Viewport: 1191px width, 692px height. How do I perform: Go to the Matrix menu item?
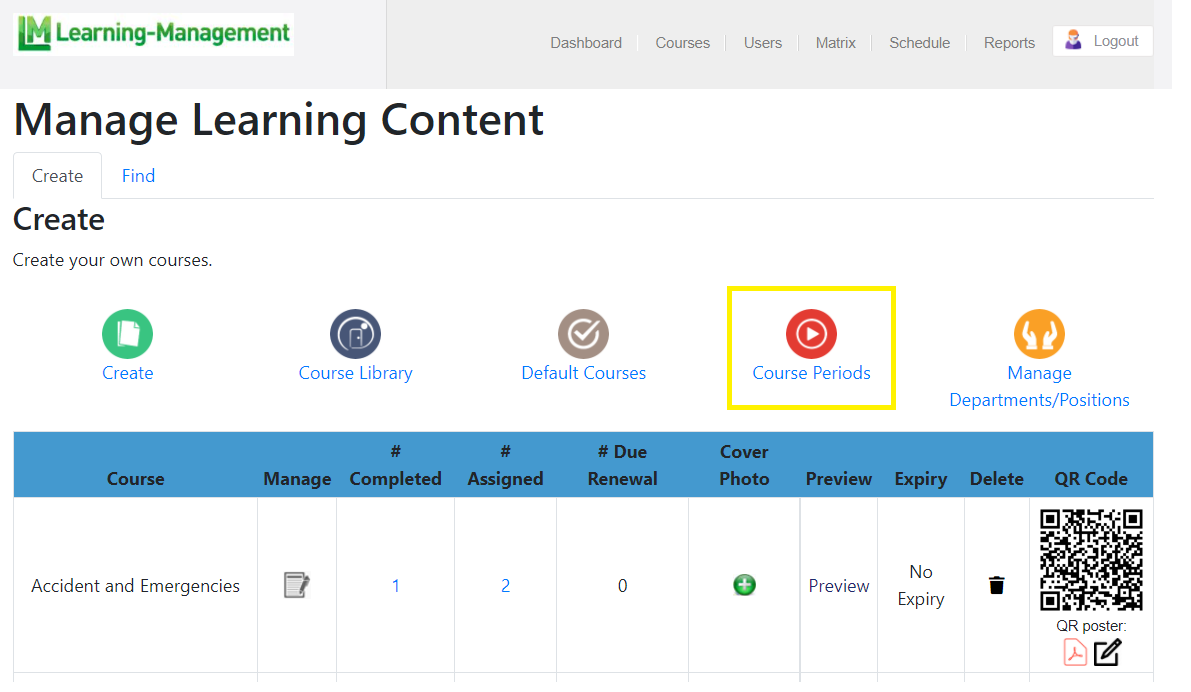coord(835,43)
